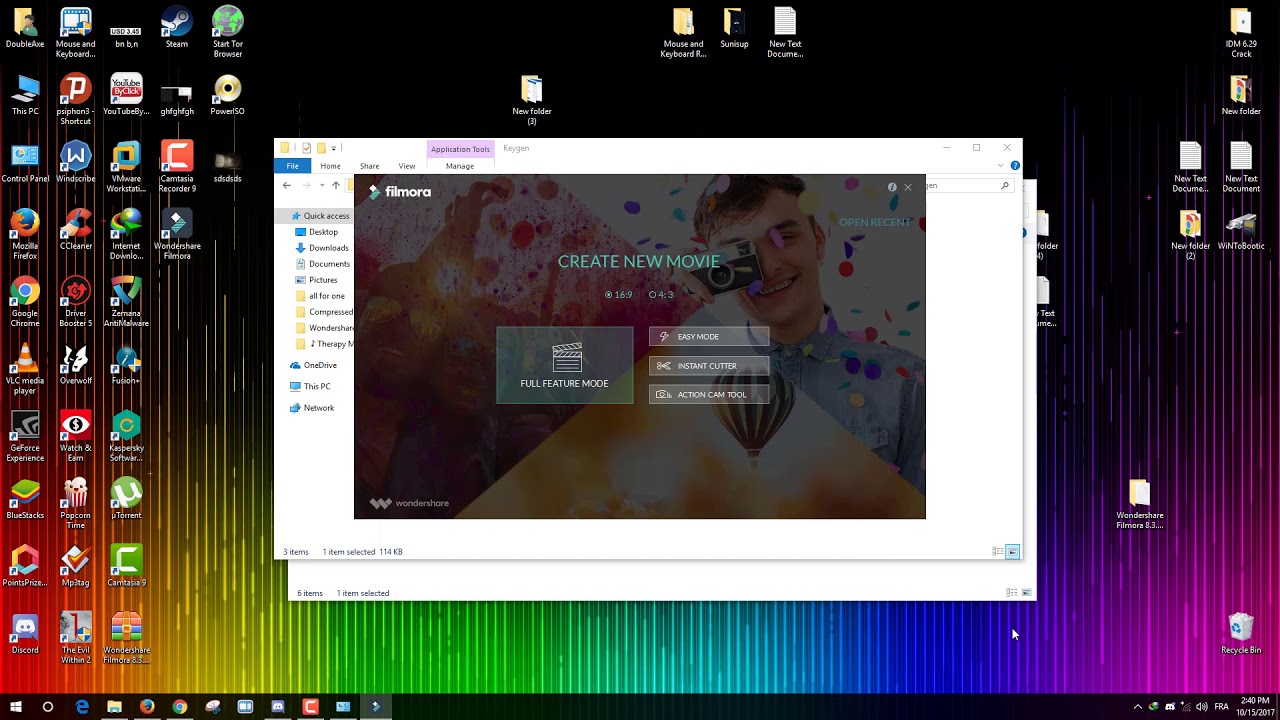Switch to the Share ribbon tab
Image resolution: width=1280 pixels, height=720 pixels.
click(369, 166)
